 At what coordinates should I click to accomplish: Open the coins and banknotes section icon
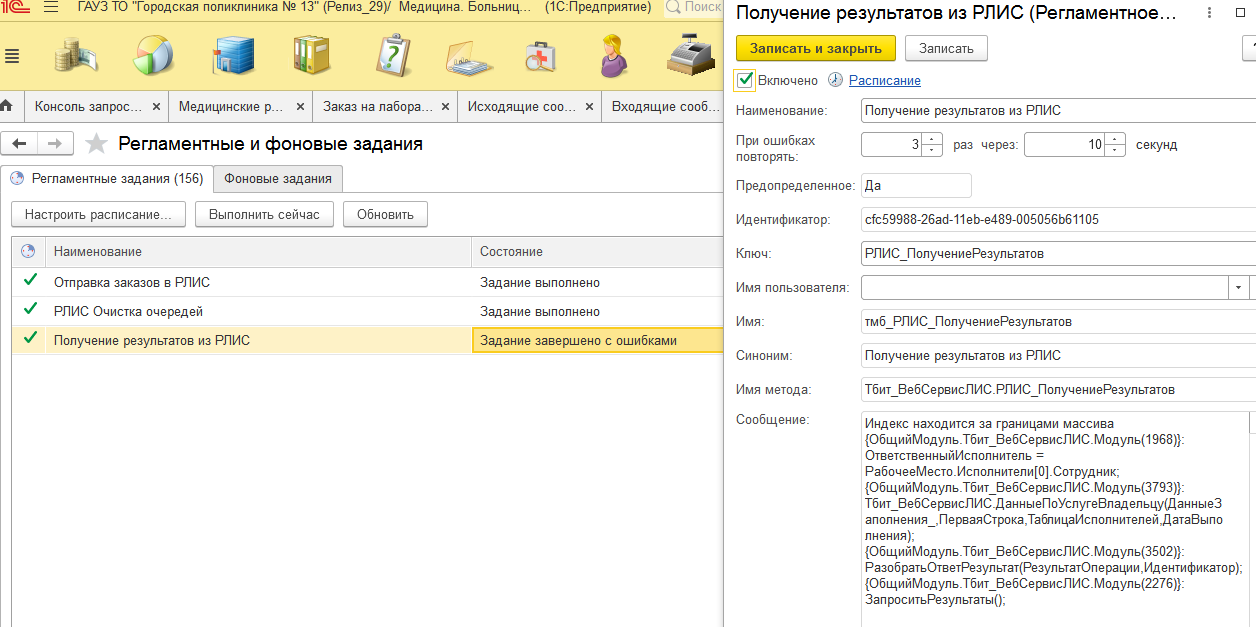click(x=74, y=56)
